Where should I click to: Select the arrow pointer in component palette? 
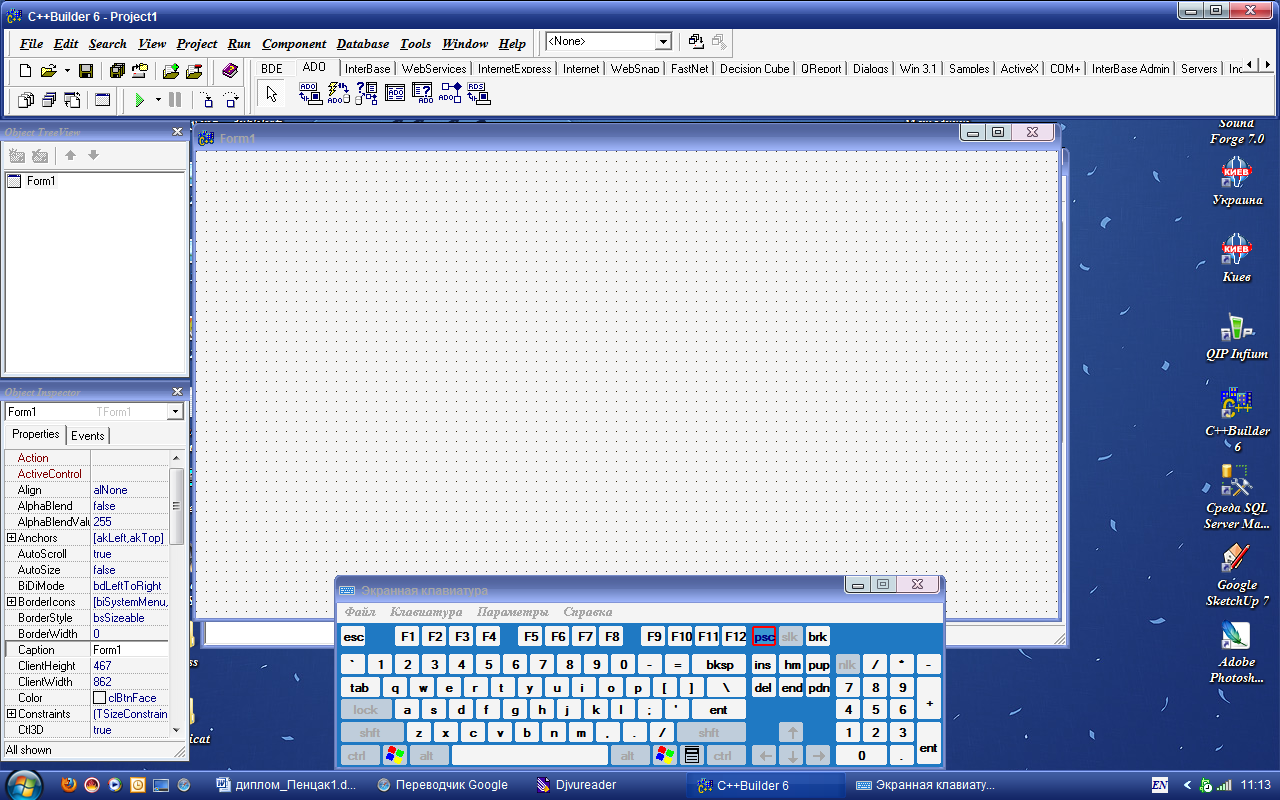[272, 94]
